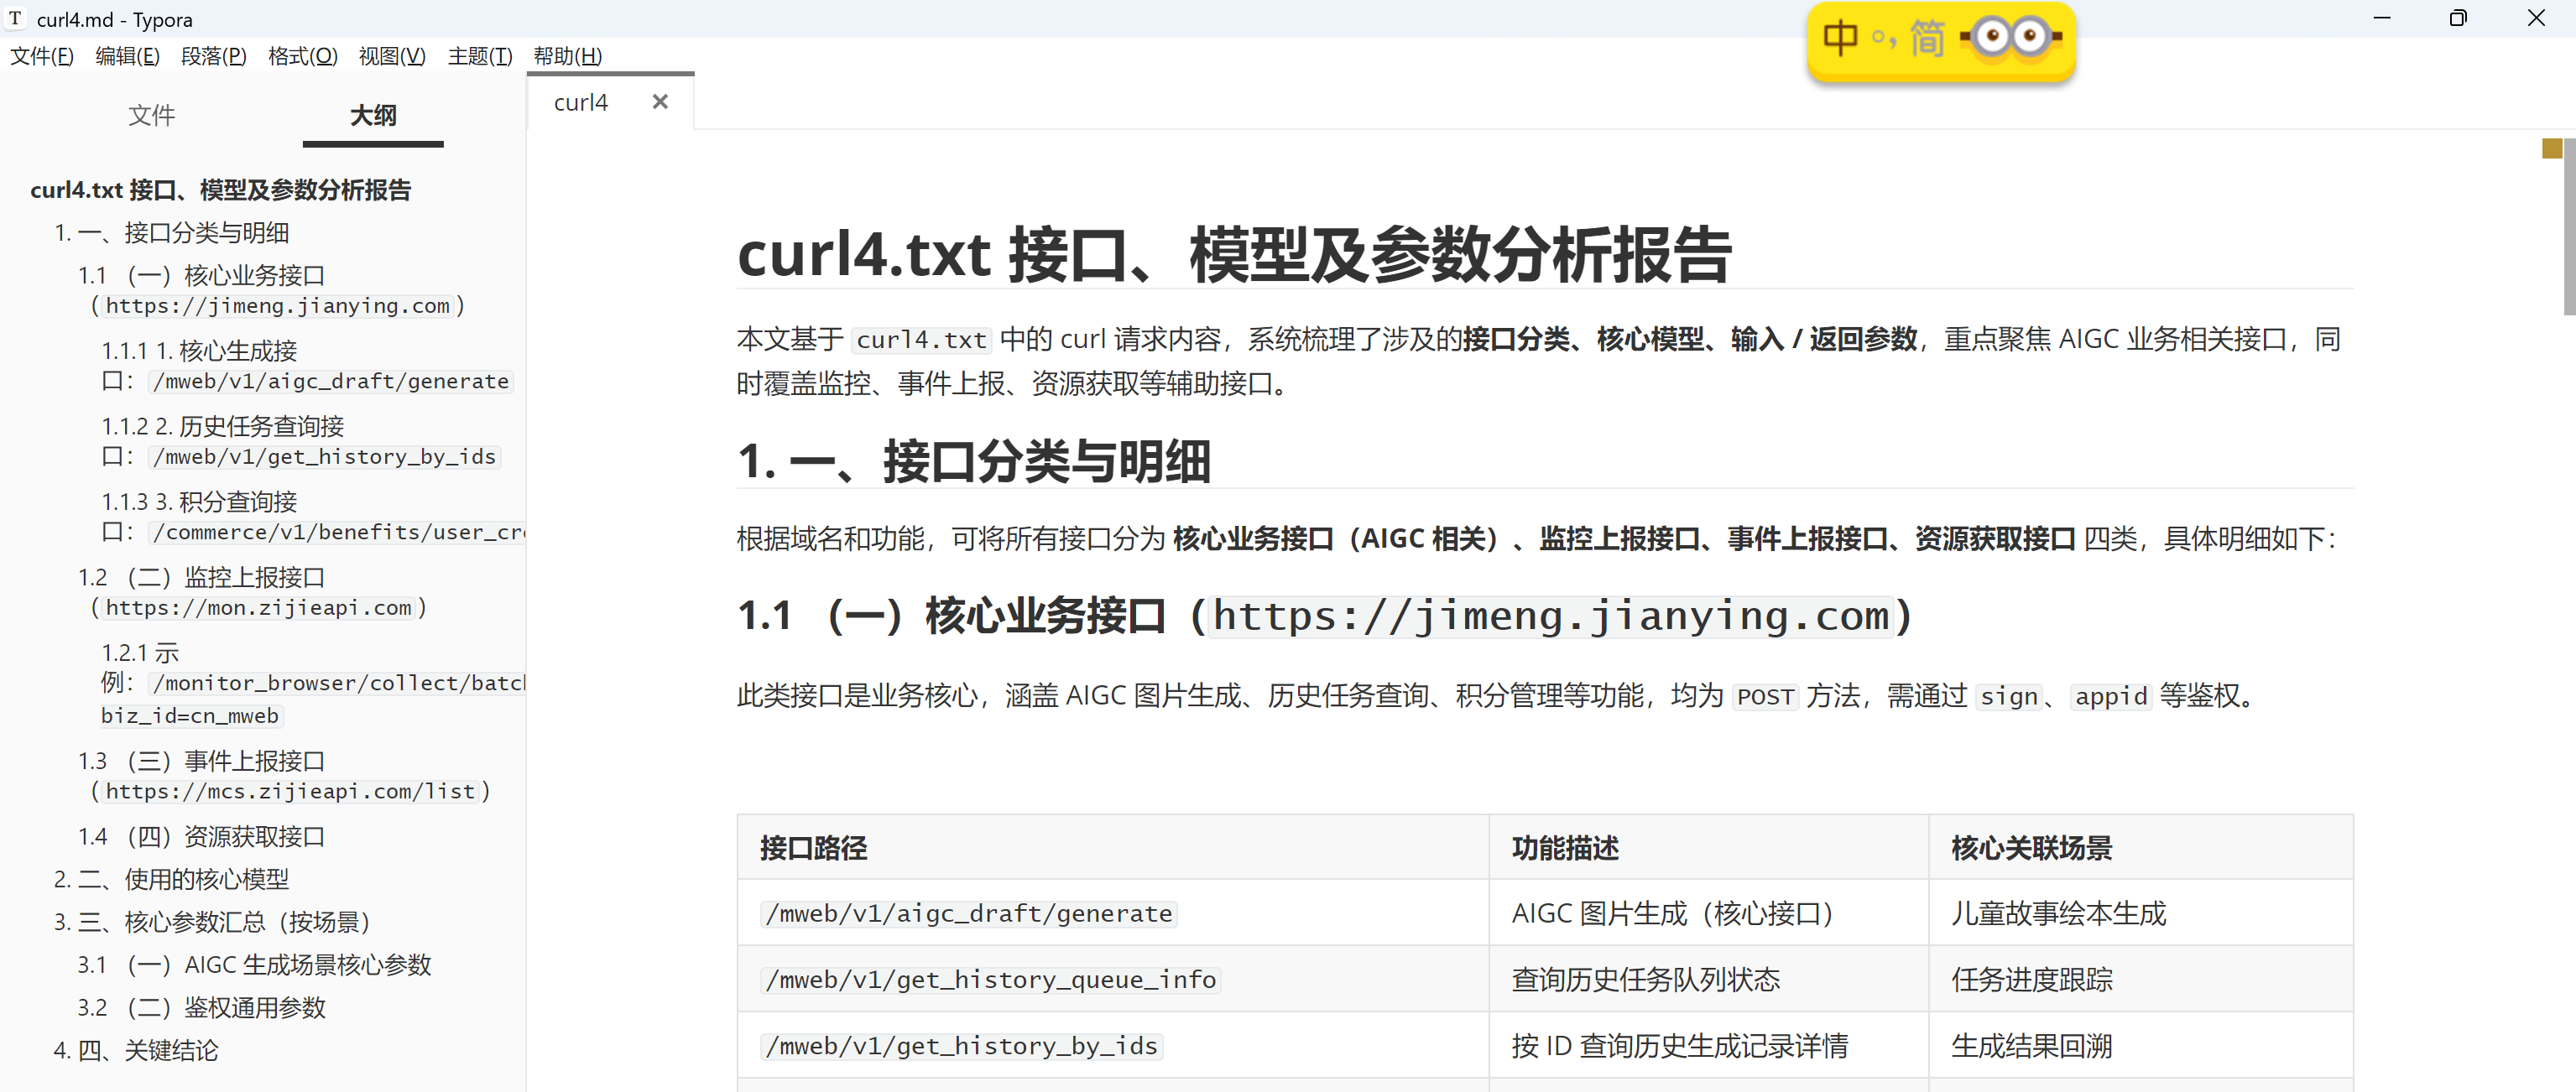2576x1092 pixels.
Task: Click the 中 input mode indicator
Action: pos(1839,38)
